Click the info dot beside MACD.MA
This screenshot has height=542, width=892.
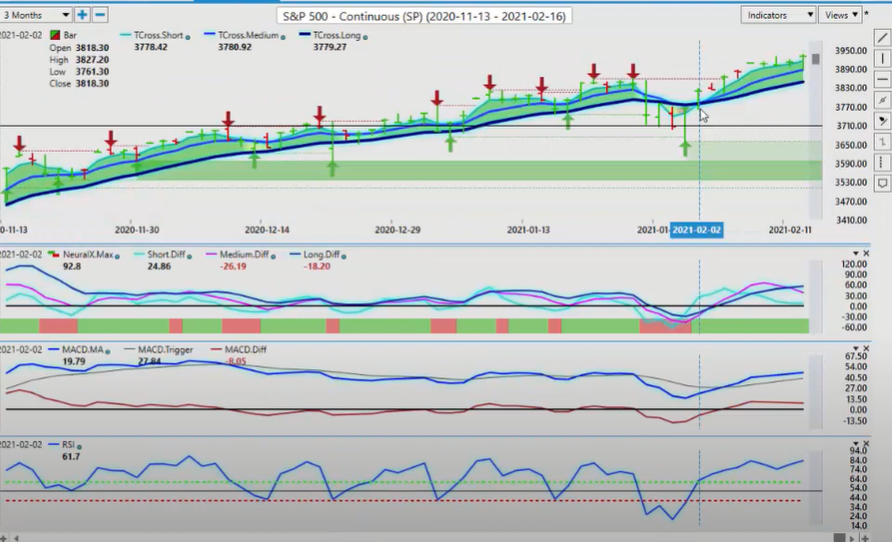(x=108, y=351)
